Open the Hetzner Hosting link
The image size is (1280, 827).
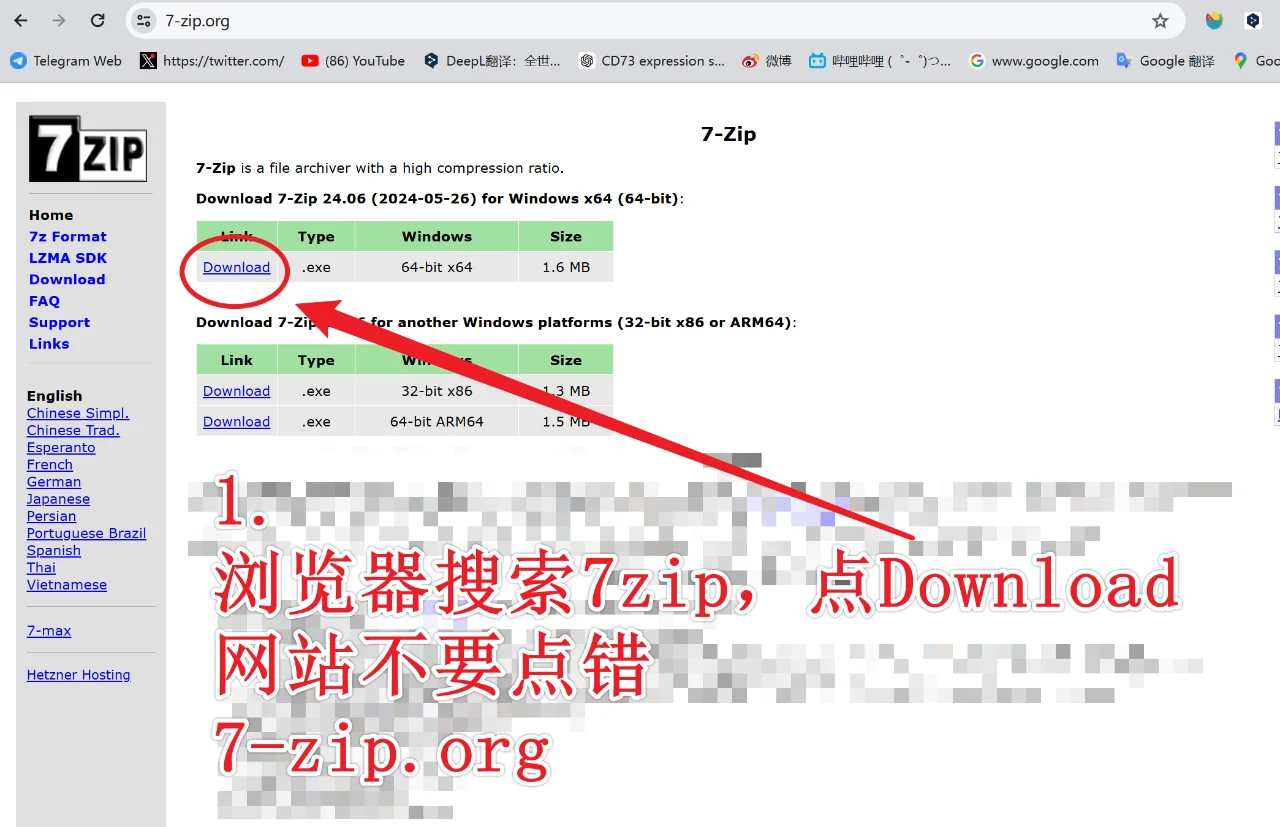click(78, 674)
